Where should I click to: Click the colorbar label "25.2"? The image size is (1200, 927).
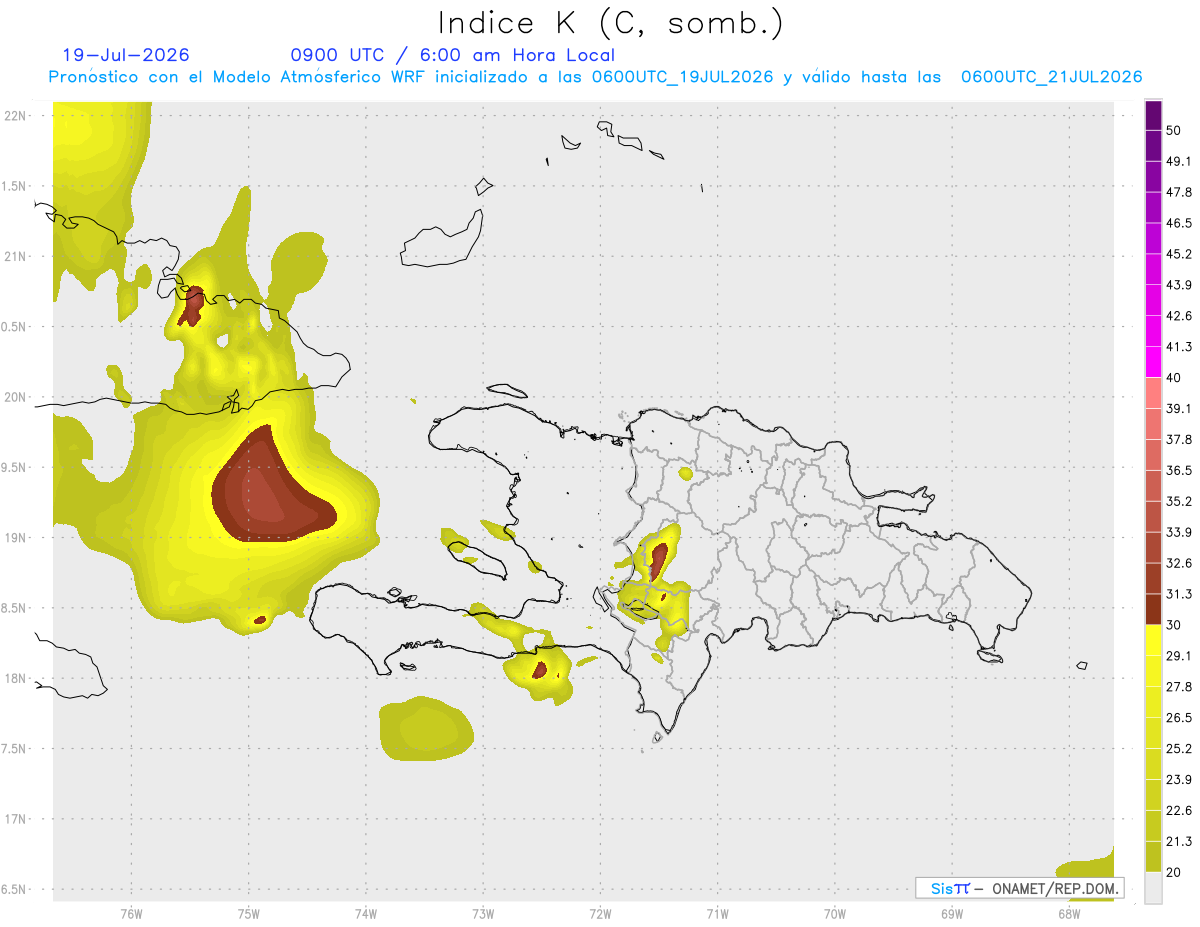pos(1179,748)
